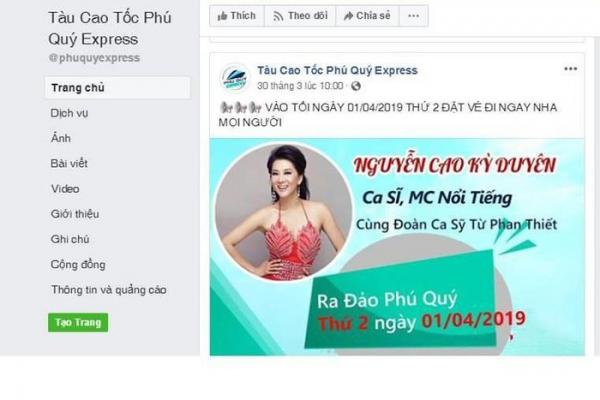Viewport: 600px width, 400px height.
Task: Open Bài viết posts section
Action: [69, 163]
